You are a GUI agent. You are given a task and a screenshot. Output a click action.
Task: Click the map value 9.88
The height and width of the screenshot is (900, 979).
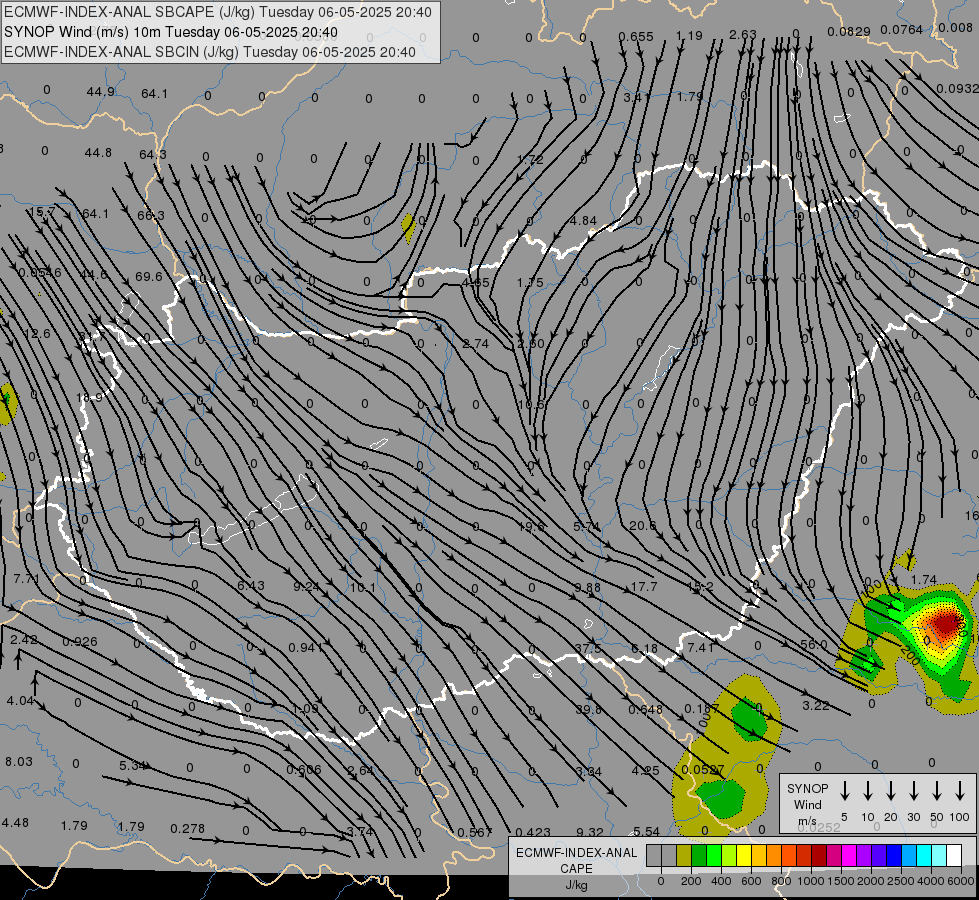(x=588, y=587)
